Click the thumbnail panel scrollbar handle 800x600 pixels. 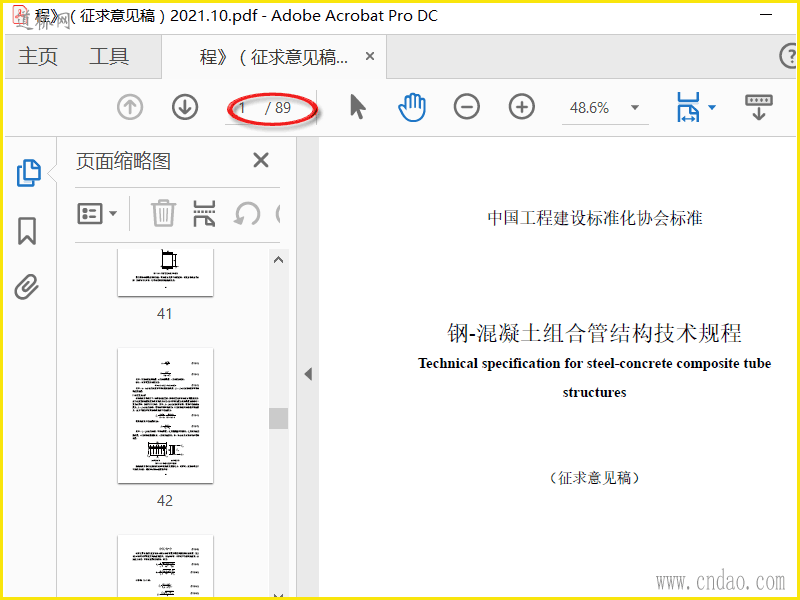(278, 418)
